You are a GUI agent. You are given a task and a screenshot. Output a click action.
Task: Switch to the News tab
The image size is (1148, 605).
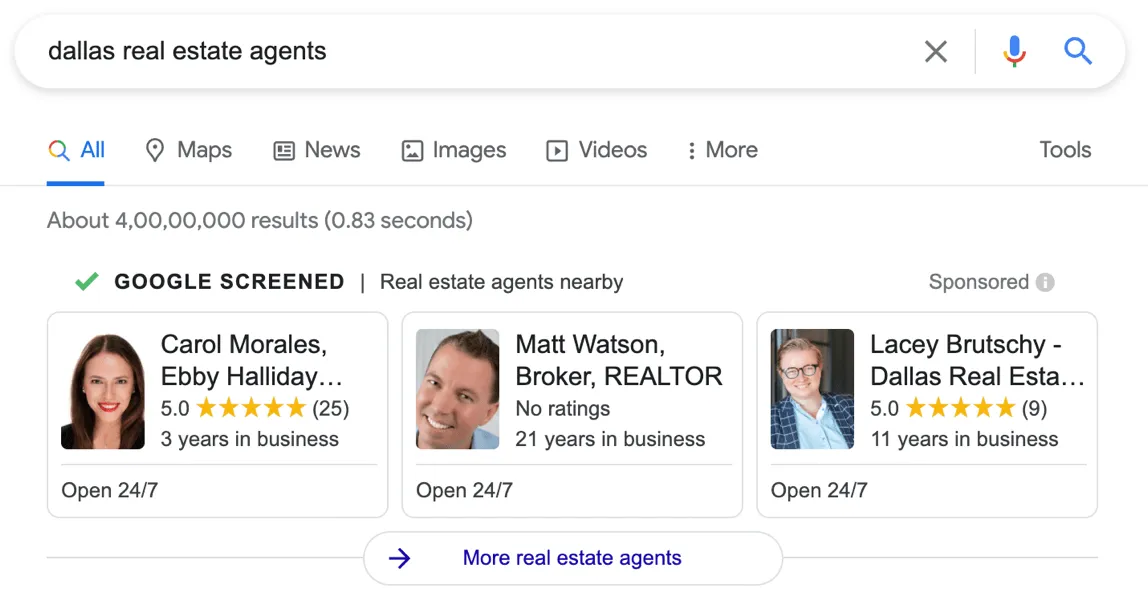click(316, 150)
